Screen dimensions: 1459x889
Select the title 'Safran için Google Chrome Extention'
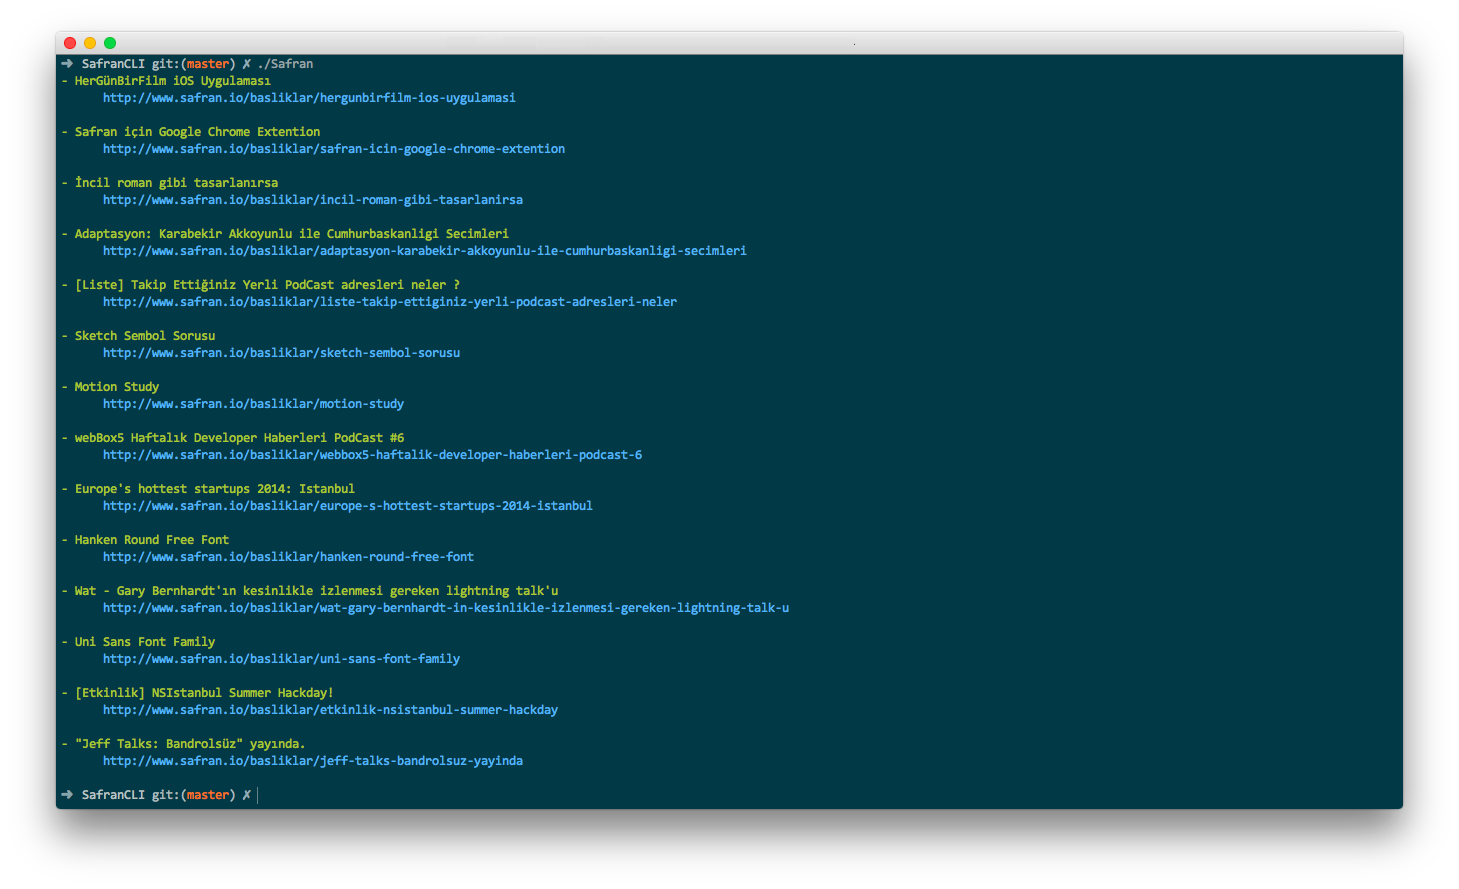(x=198, y=132)
